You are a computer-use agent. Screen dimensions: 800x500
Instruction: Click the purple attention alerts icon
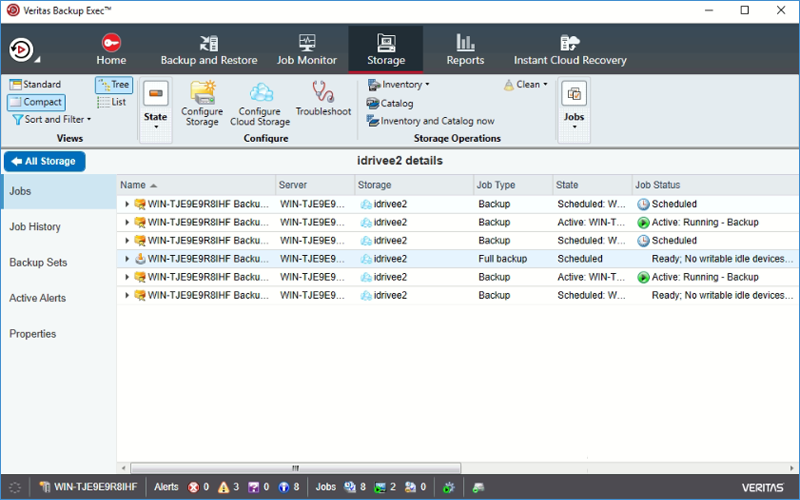pos(254,487)
